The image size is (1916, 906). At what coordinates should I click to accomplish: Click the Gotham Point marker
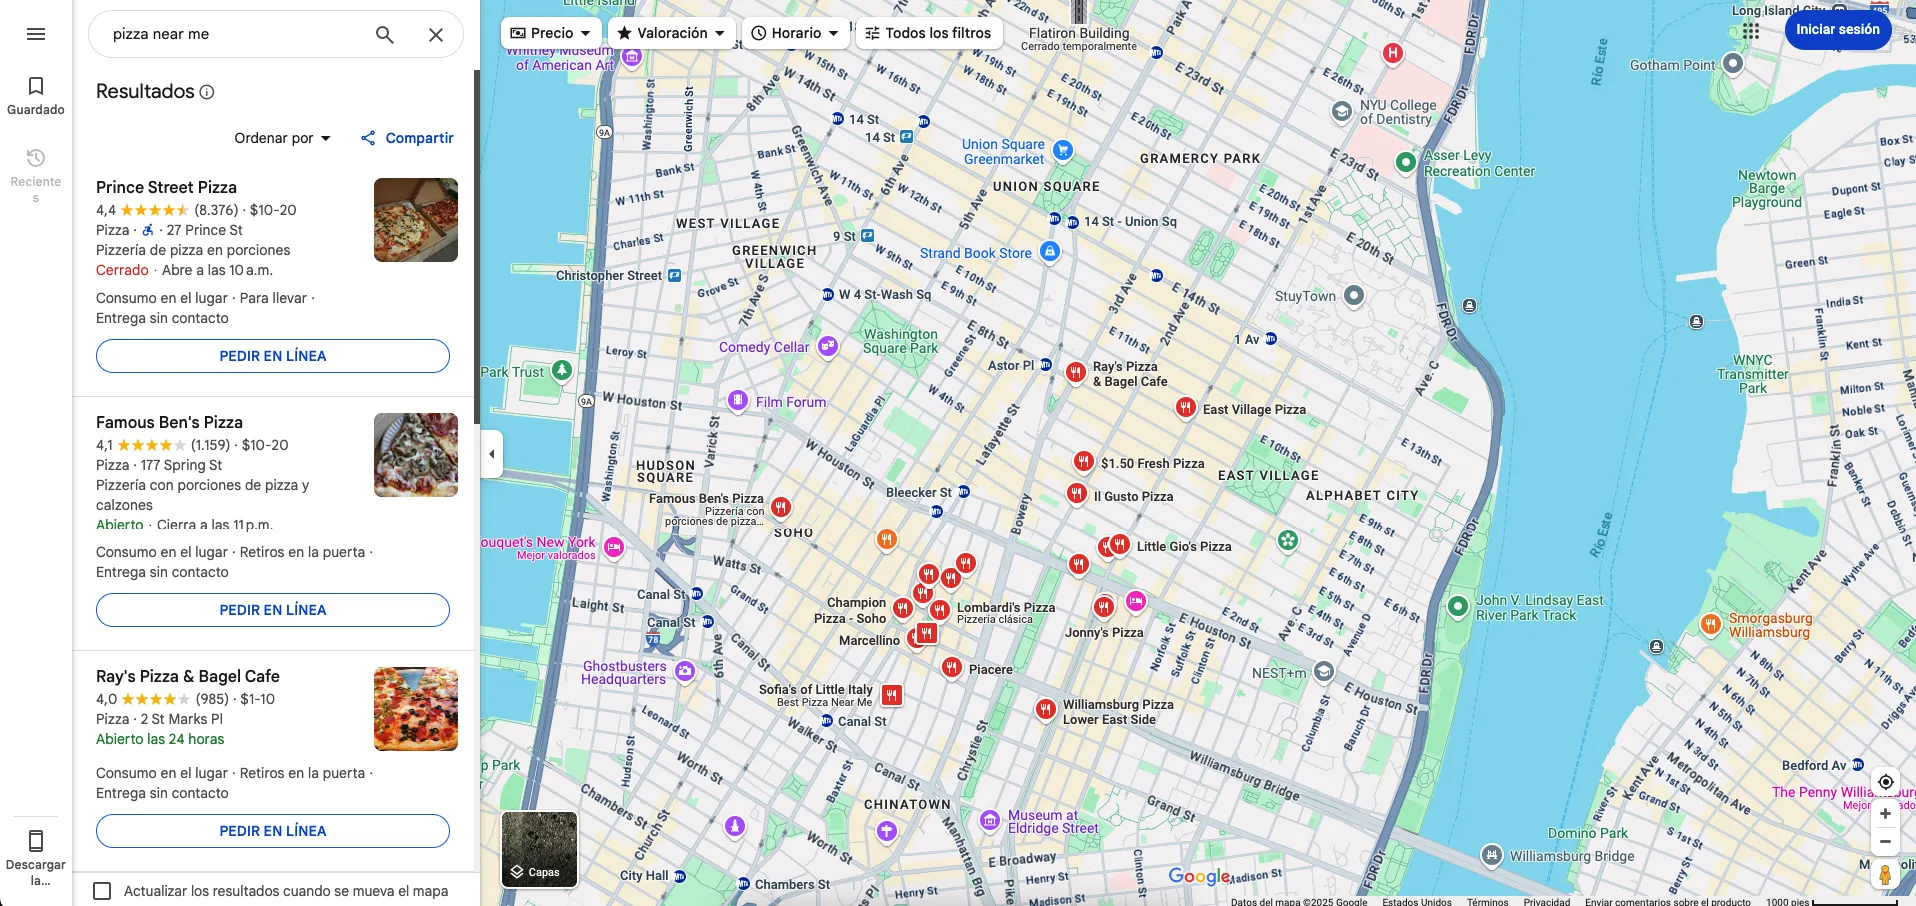point(1733,64)
